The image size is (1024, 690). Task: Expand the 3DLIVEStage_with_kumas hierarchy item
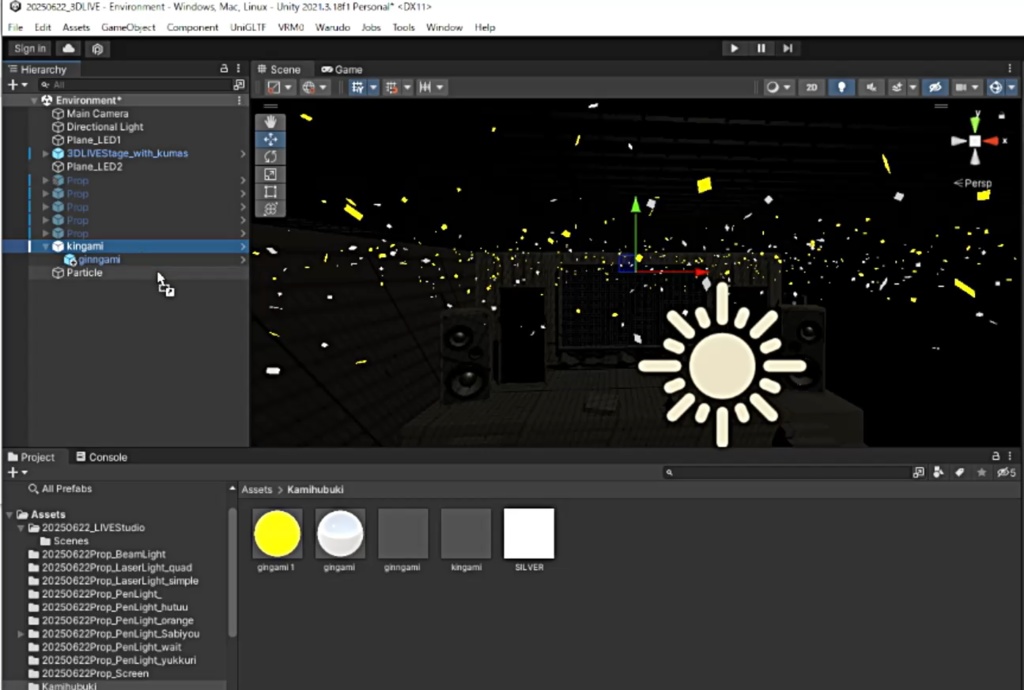(x=46, y=153)
